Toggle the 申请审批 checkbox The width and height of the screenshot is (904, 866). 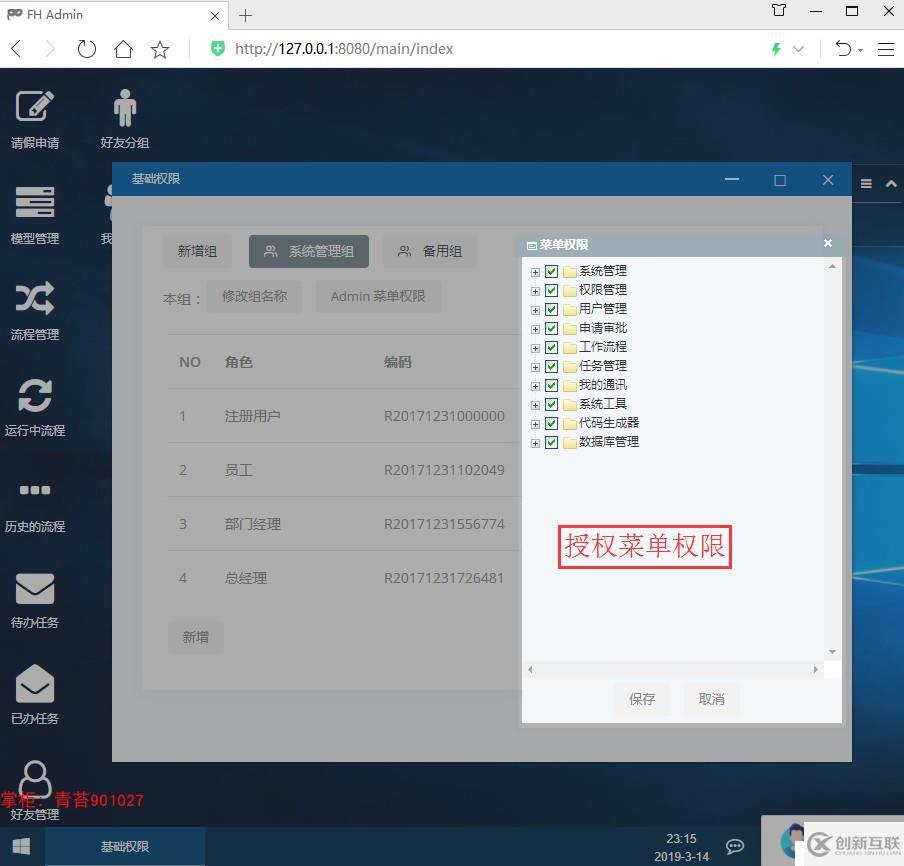pos(551,328)
